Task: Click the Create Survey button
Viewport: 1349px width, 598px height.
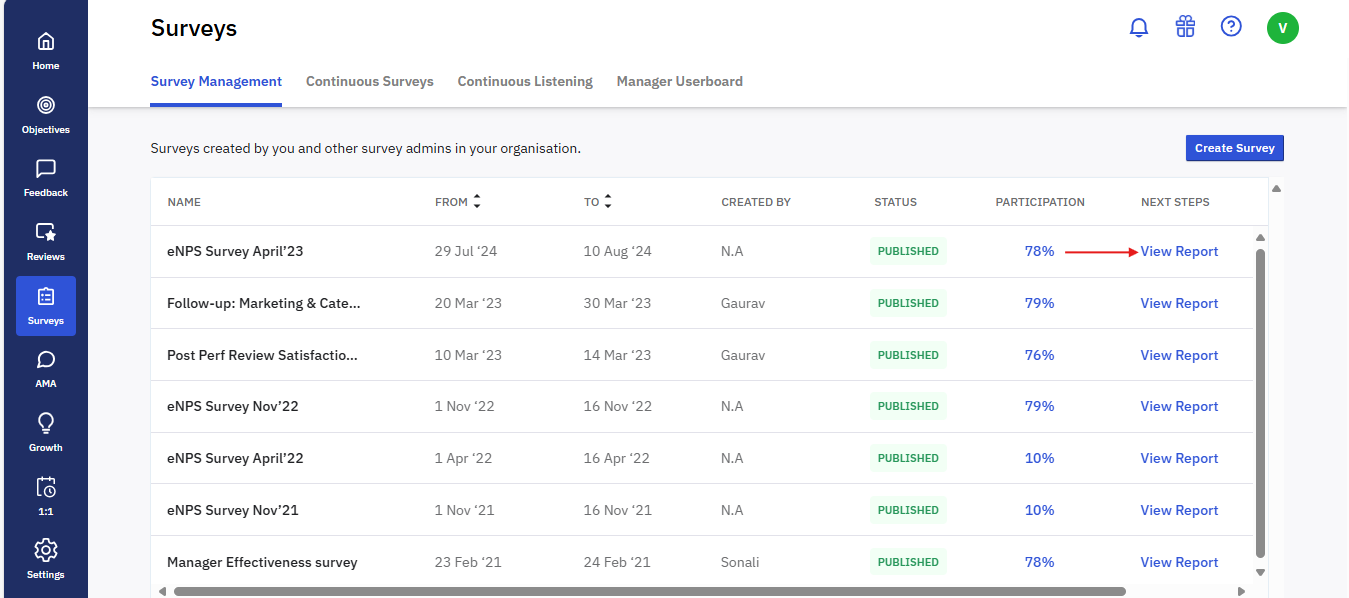Action: click(x=1234, y=148)
